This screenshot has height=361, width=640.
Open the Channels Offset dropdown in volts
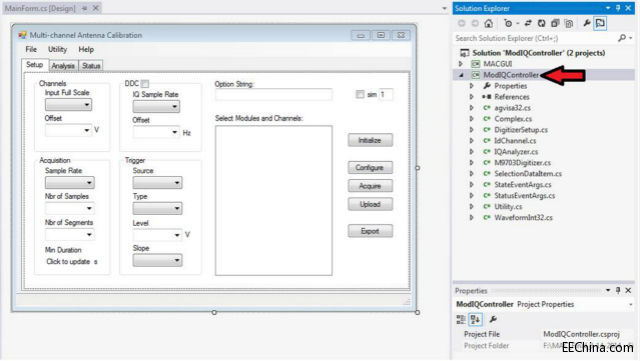point(69,130)
